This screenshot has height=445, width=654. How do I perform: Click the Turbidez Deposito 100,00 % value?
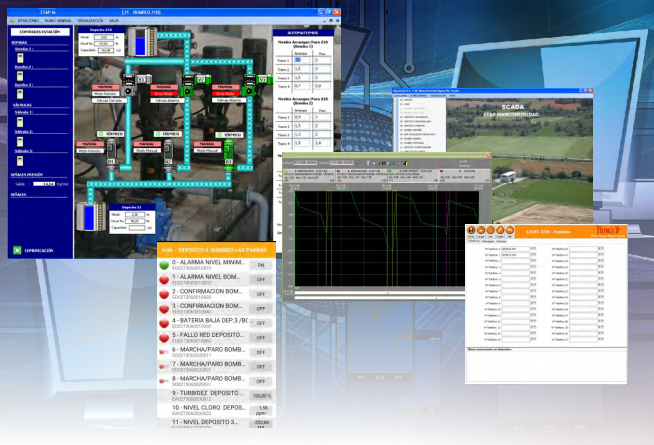tap(261, 396)
